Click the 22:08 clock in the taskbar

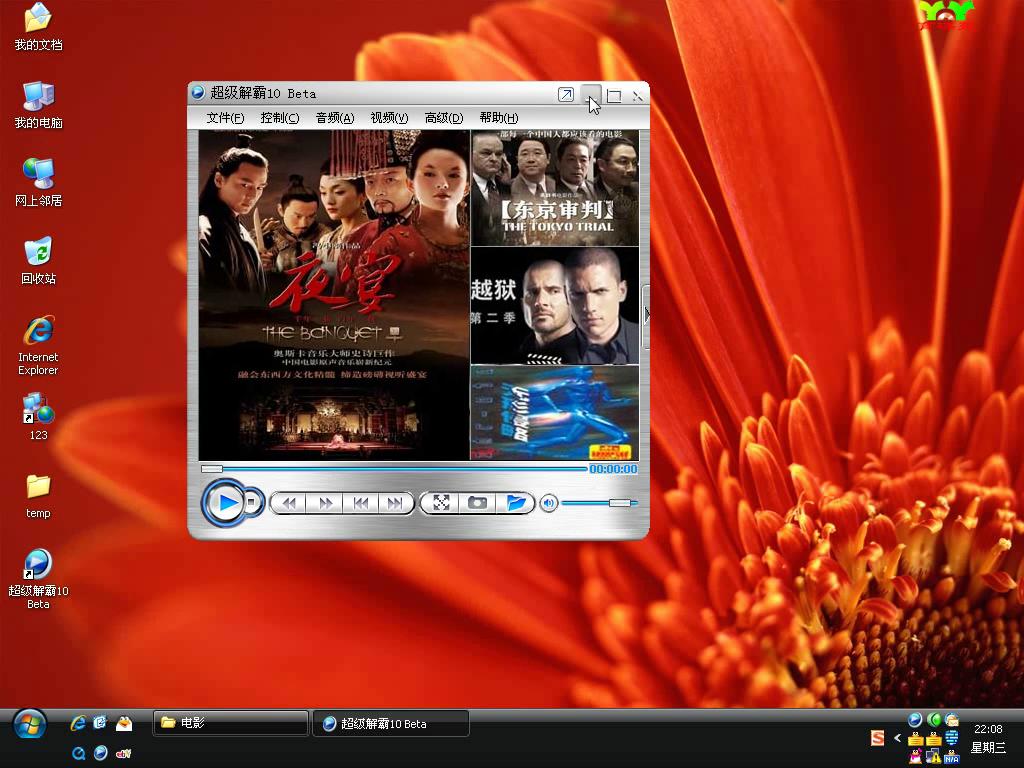(987, 729)
